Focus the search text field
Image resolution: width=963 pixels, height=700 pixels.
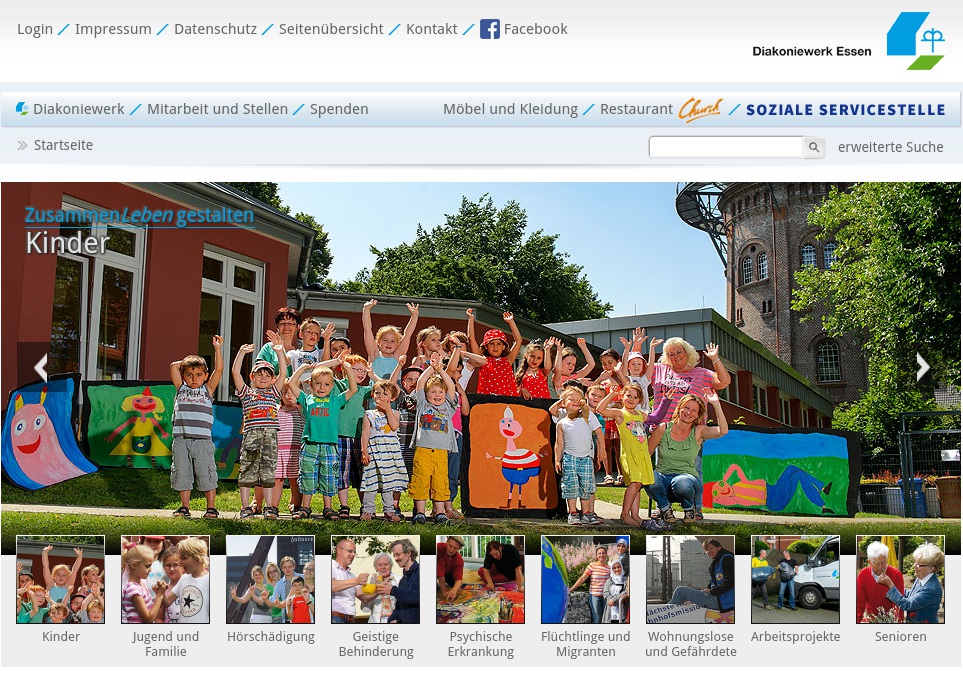point(725,147)
